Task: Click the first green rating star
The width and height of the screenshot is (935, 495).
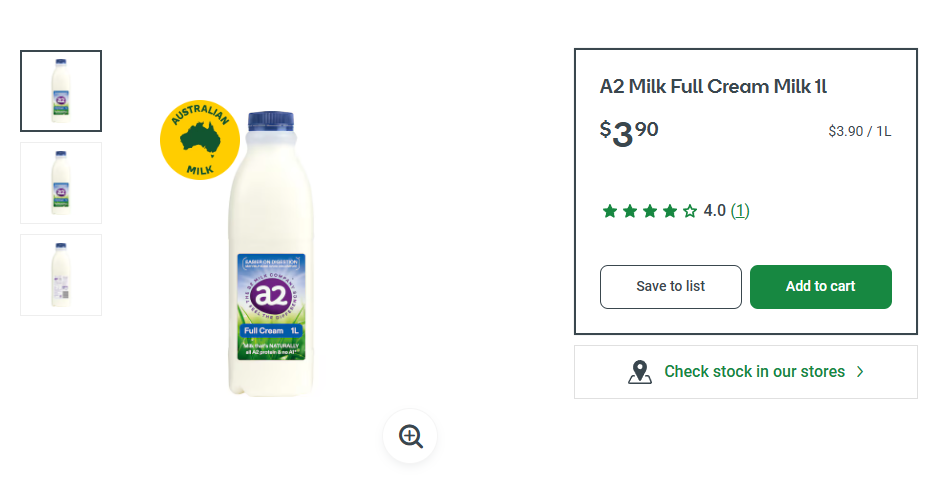Action: tap(610, 211)
